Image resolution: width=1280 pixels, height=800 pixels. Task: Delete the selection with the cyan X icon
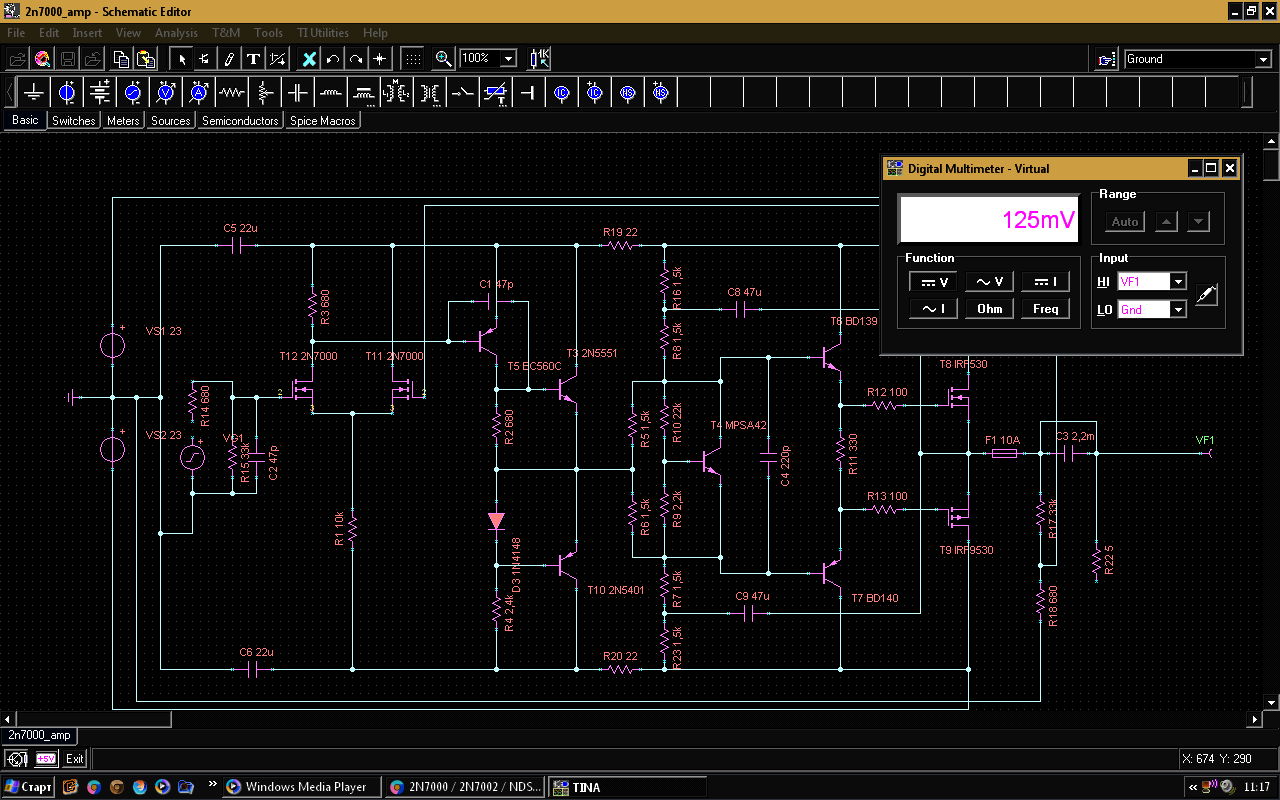309,59
